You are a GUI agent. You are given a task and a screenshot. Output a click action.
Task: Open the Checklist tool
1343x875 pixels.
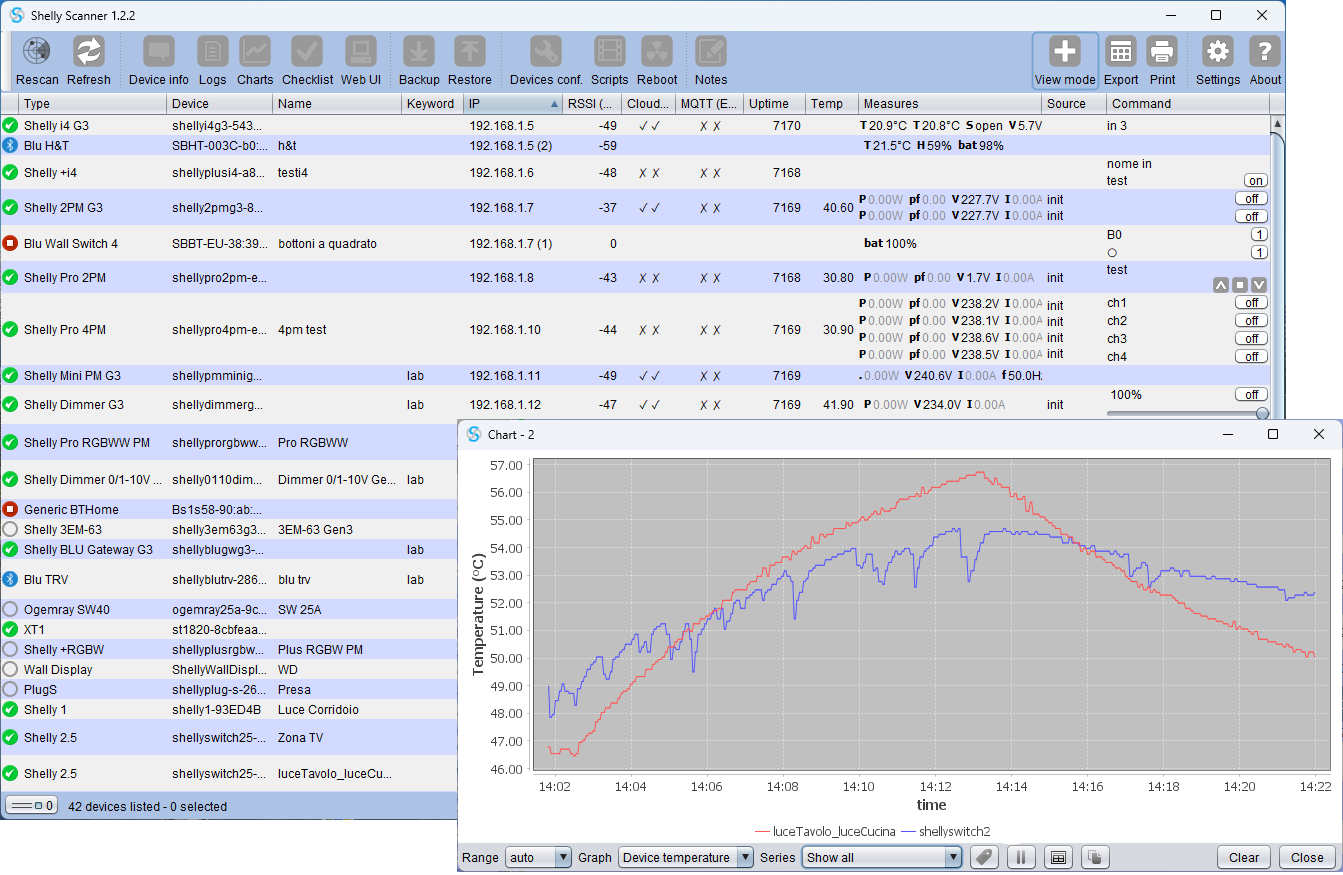tap(307, 61)
